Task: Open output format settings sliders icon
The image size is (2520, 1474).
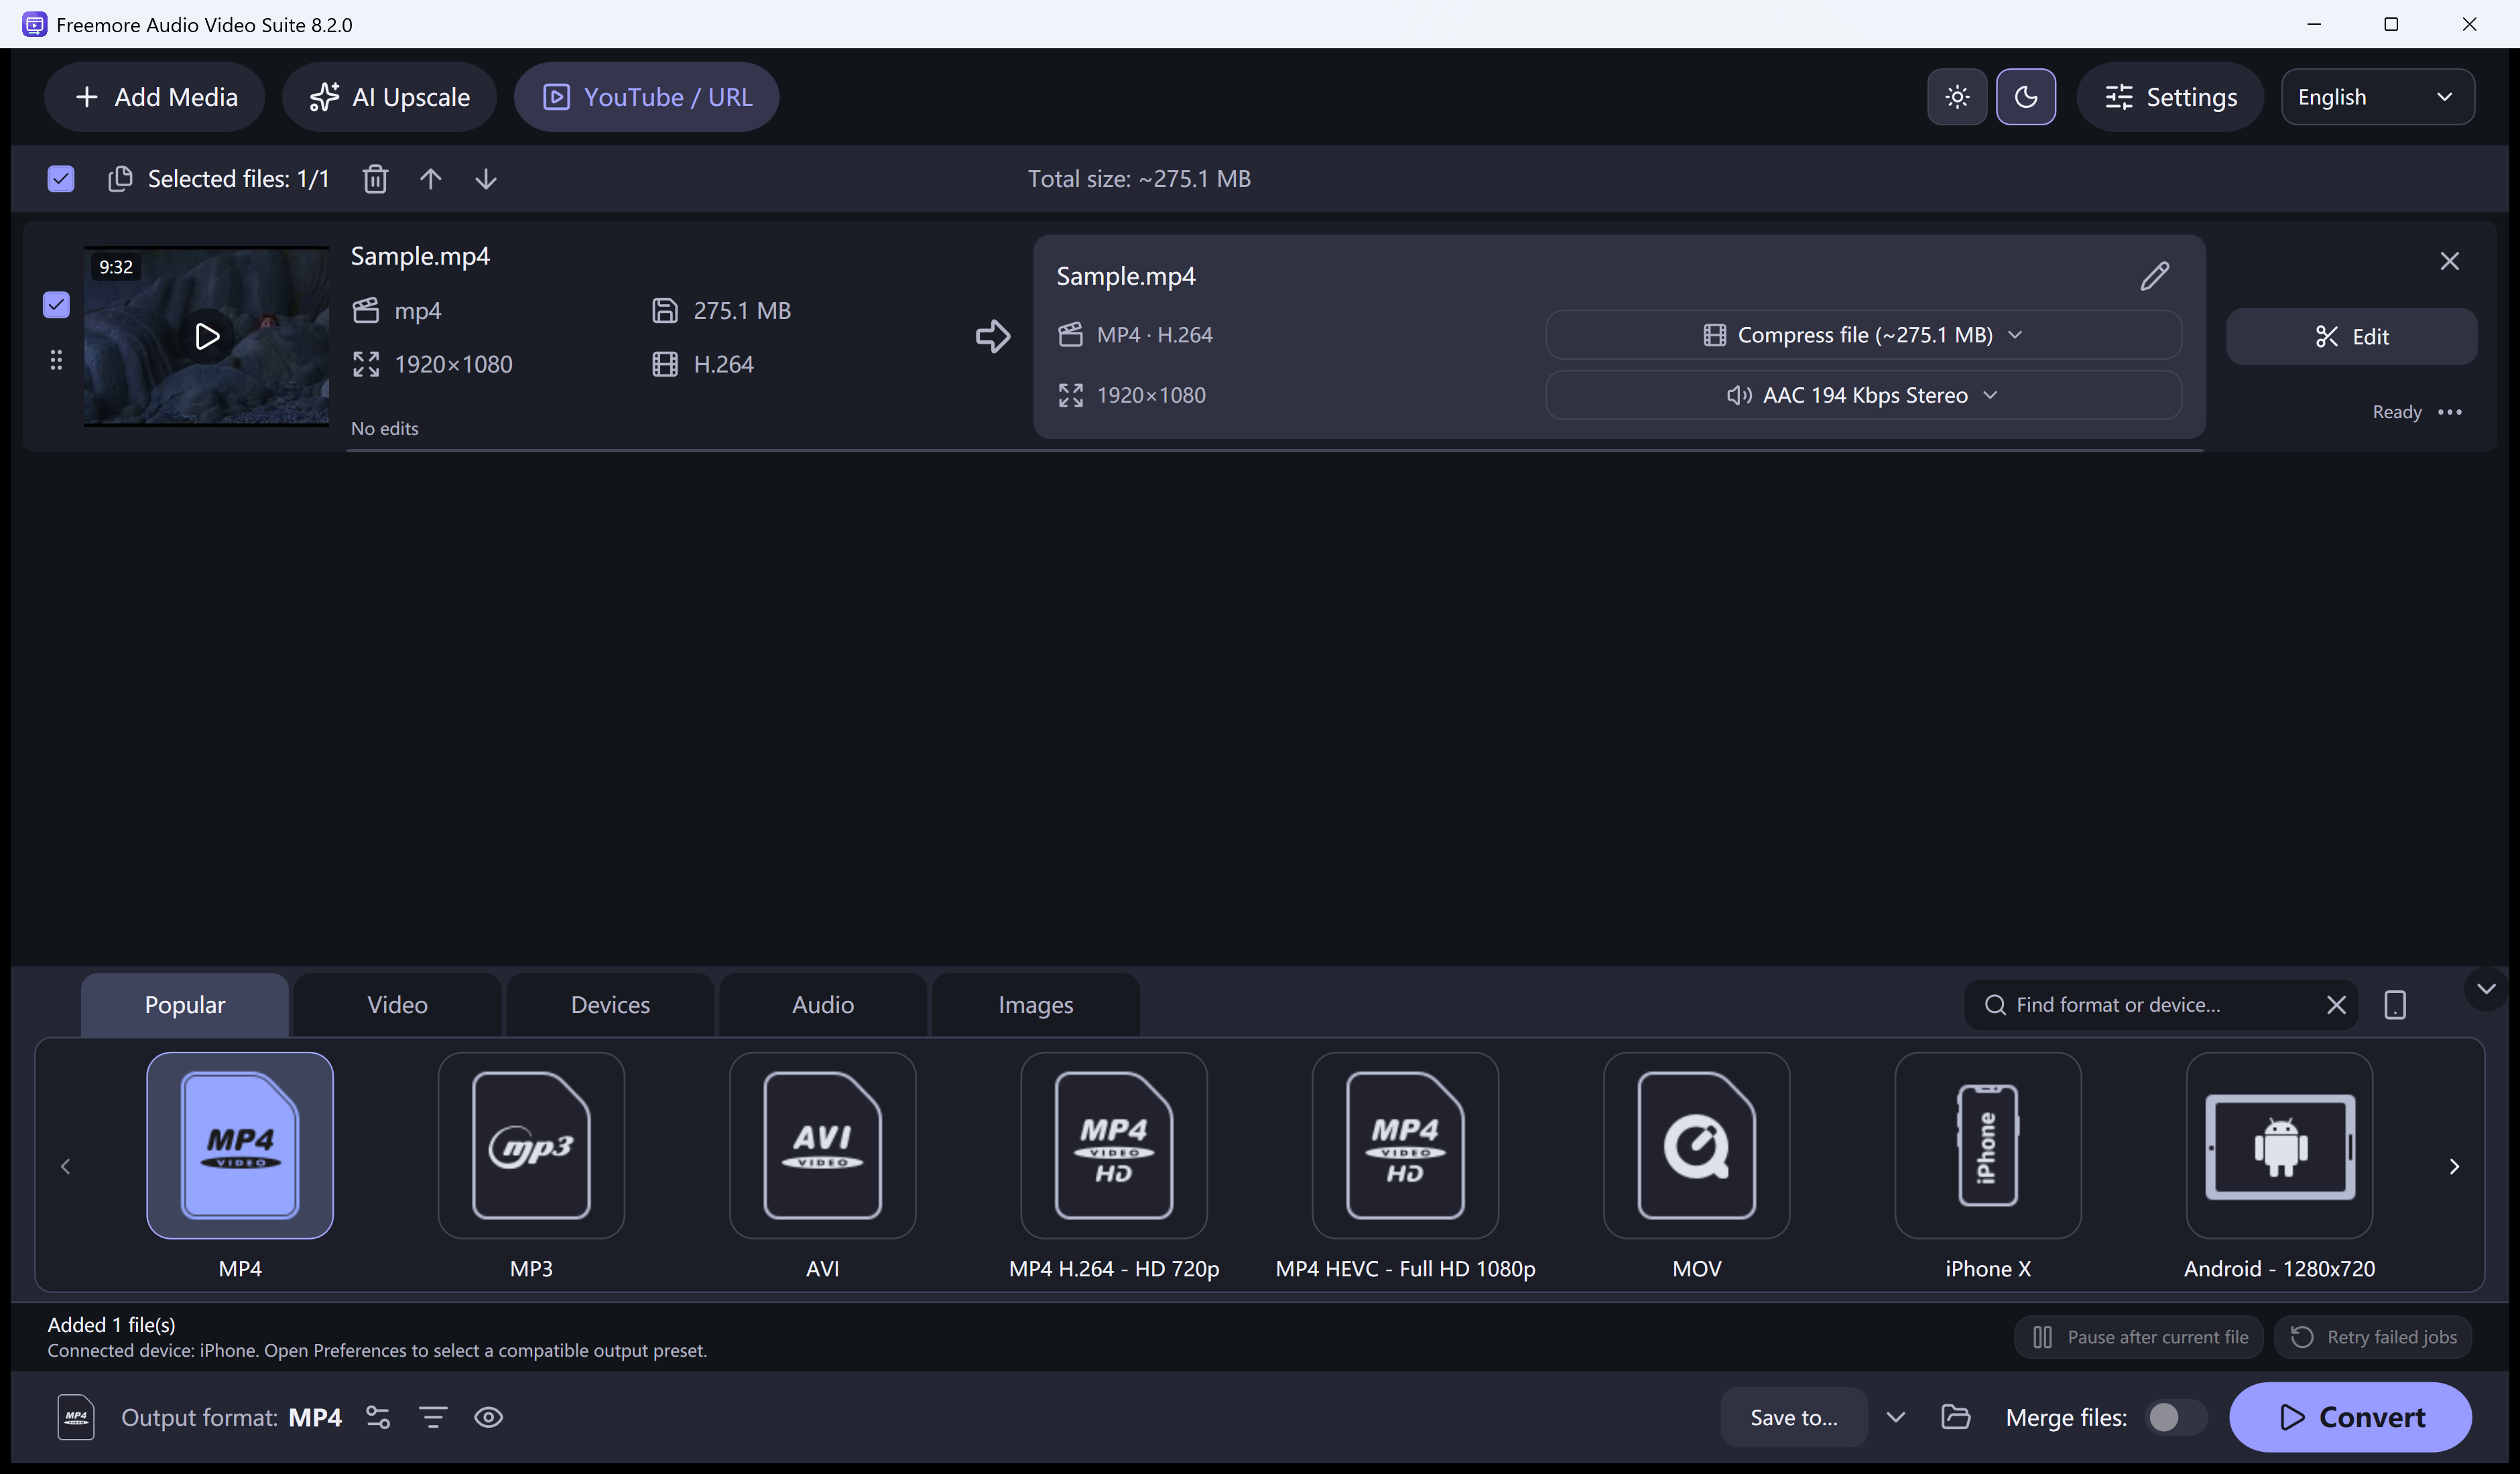Action: [x=378, y=1417]
